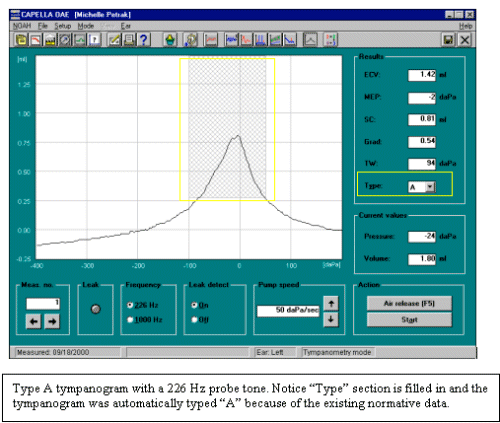Click the pump speed 50 daPa/sec field
Viewport: 500px width, 423px height.
288,311
